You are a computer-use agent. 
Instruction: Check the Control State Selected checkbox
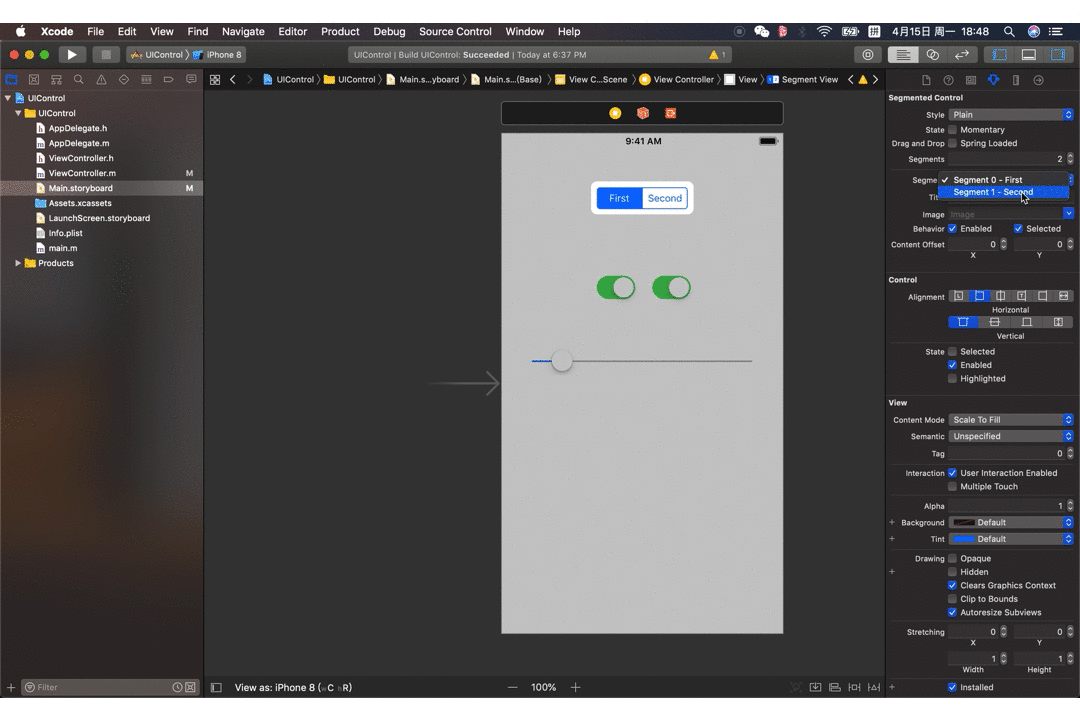click(953, 351)
